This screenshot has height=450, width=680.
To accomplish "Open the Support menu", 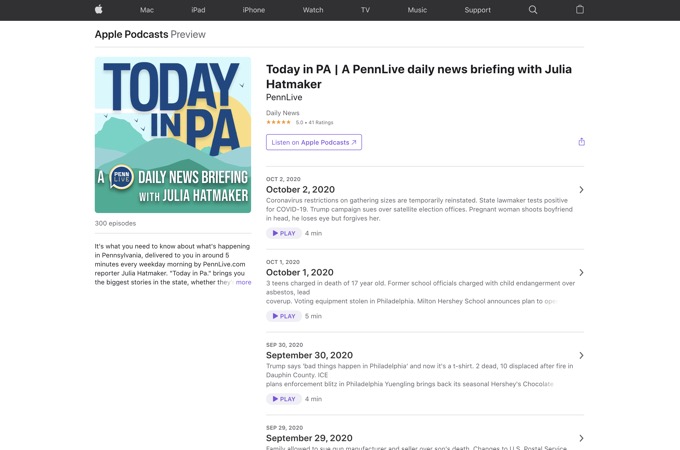I will pos(477,10).
